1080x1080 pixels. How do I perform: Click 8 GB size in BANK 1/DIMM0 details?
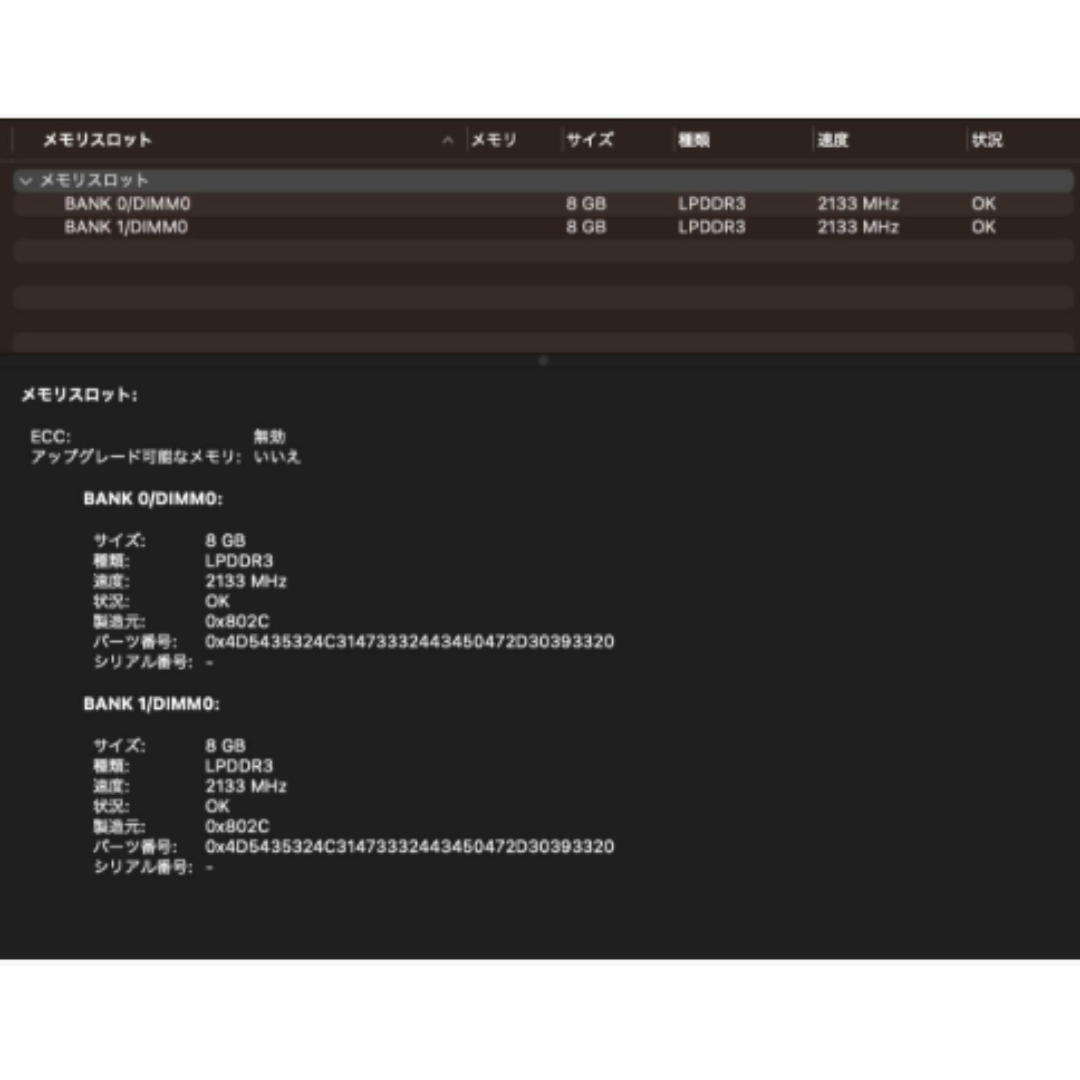click(225, 746)
